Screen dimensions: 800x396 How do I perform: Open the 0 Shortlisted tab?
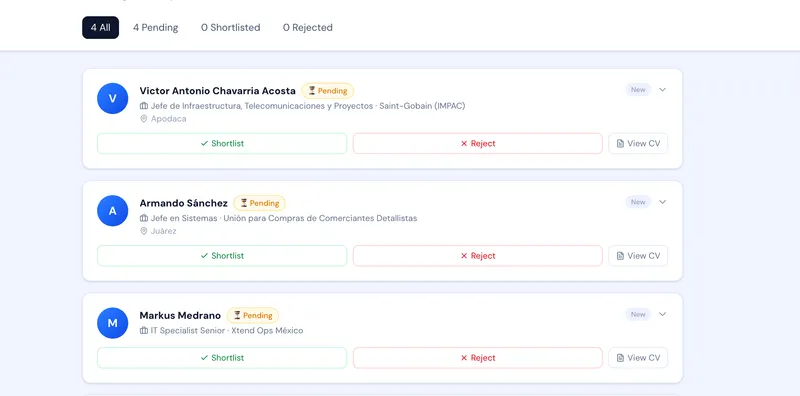[231, 28]
